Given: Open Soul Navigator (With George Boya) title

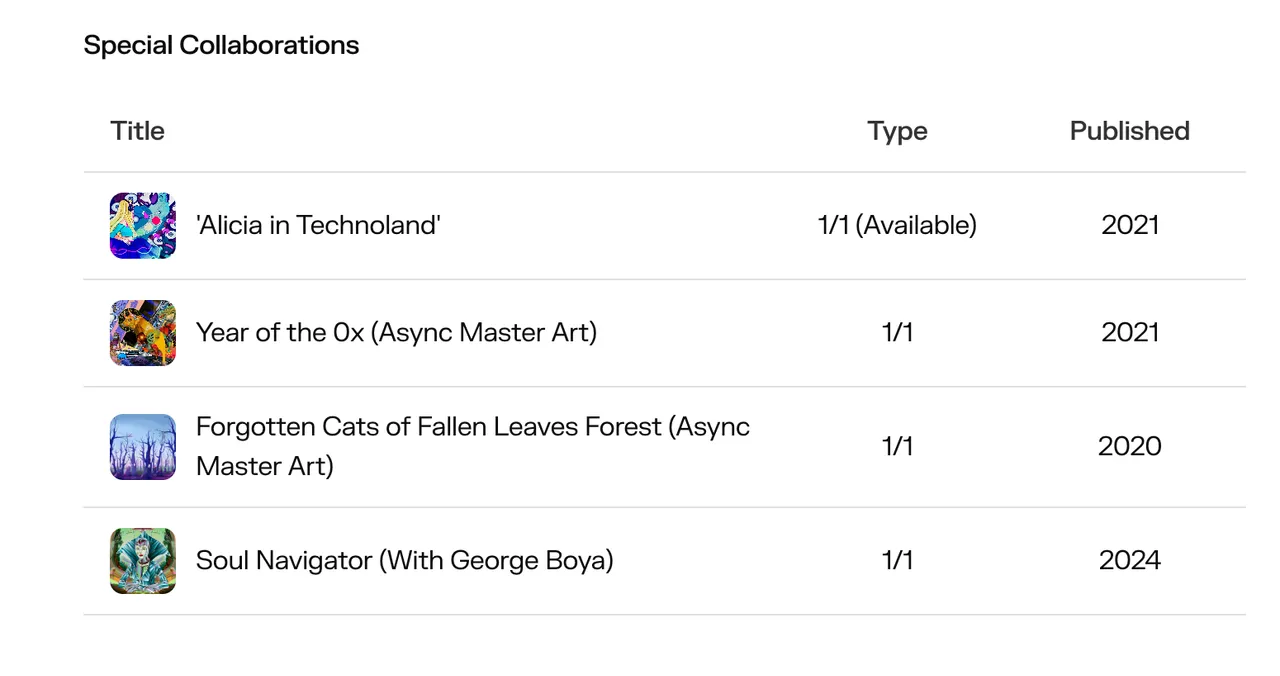Looking at the screenshot, I should [x=405, y=561].
